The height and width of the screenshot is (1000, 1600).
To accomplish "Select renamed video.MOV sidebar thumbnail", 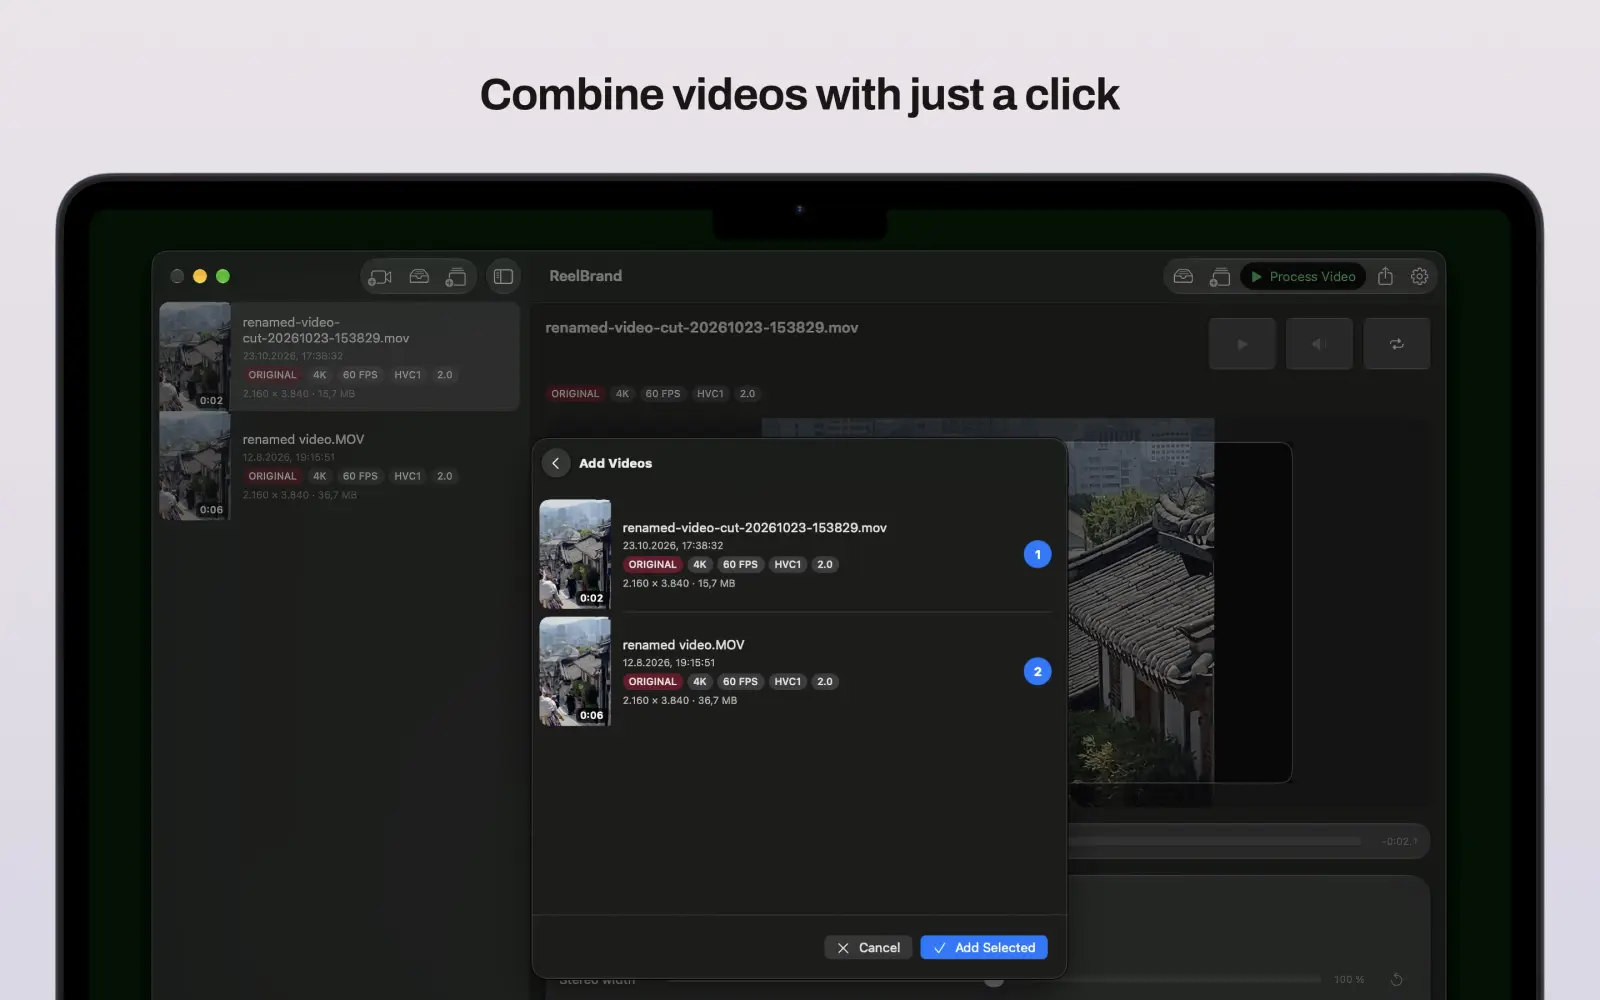I will click(195, 466).
